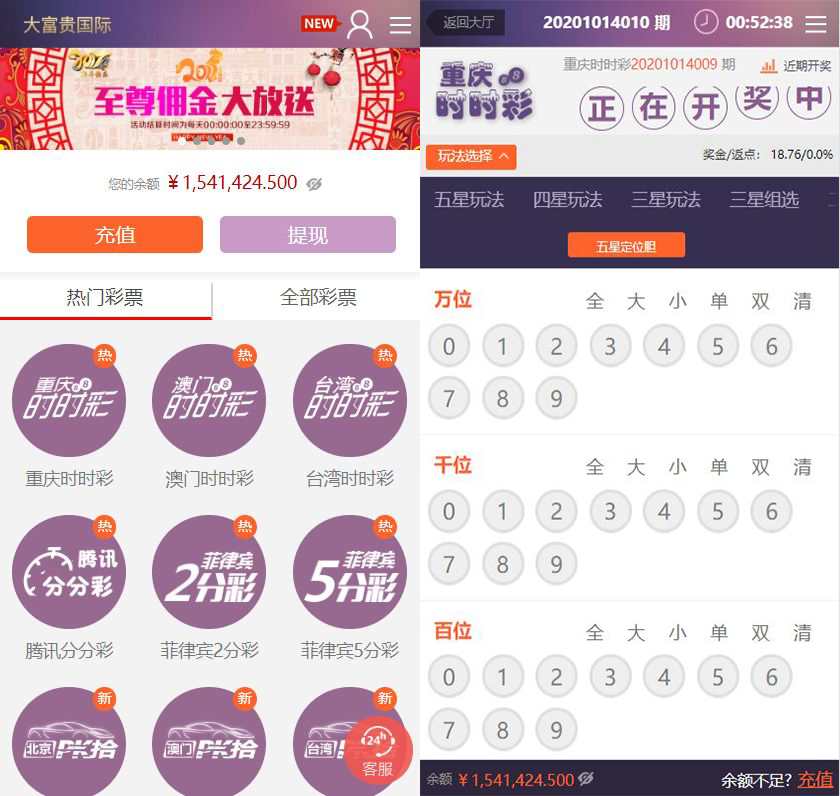The height and width of the screenshot is (796, 840).
Task: Open the 菲律宾5分彩 game icon
Action: (350, 572)
